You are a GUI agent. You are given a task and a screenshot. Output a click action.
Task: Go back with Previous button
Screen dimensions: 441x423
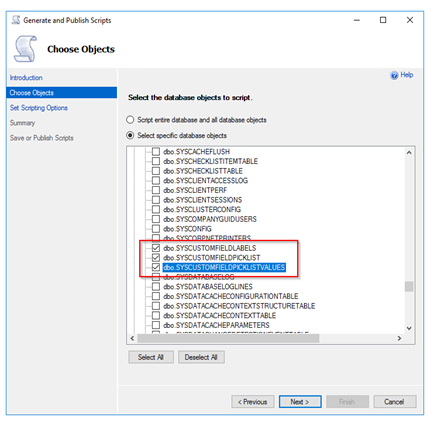tap(253, 402)
